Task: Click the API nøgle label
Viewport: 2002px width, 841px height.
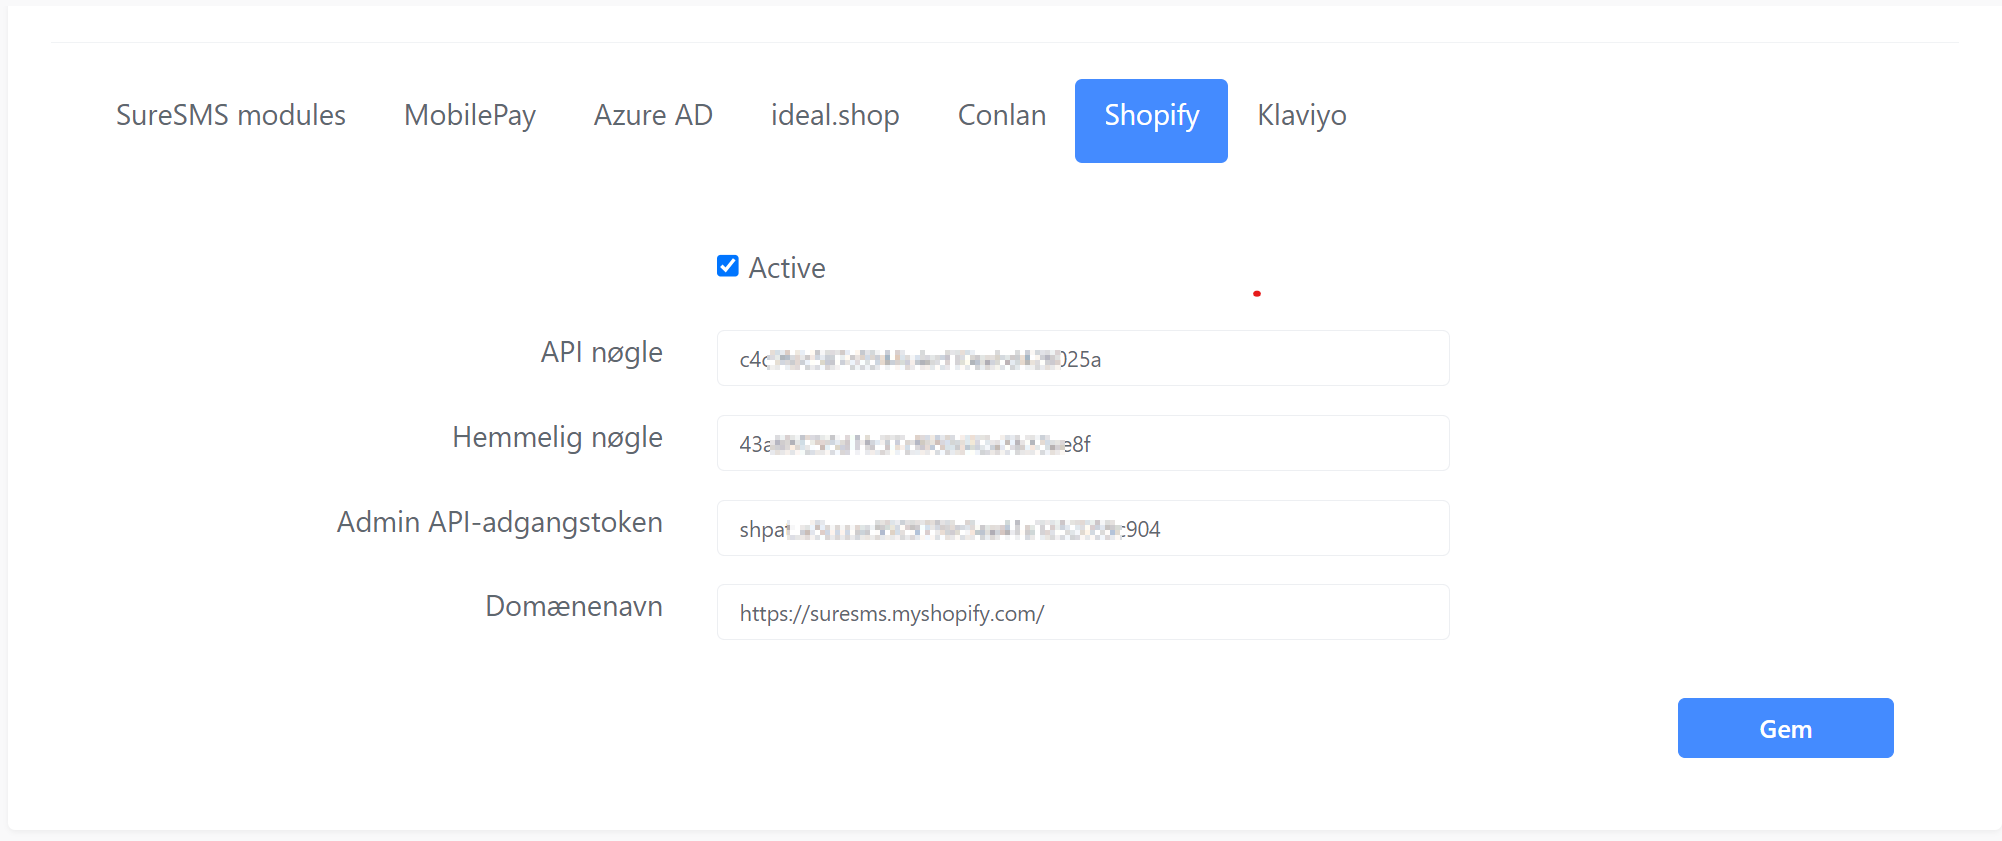Action: 602,353
